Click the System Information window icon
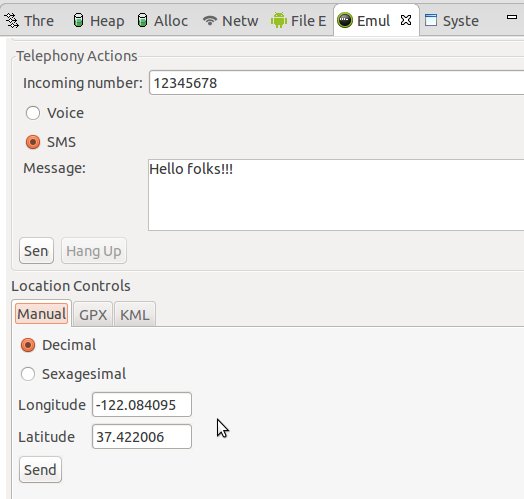Screen dimensions: 524x499 (x=431, y=20)
